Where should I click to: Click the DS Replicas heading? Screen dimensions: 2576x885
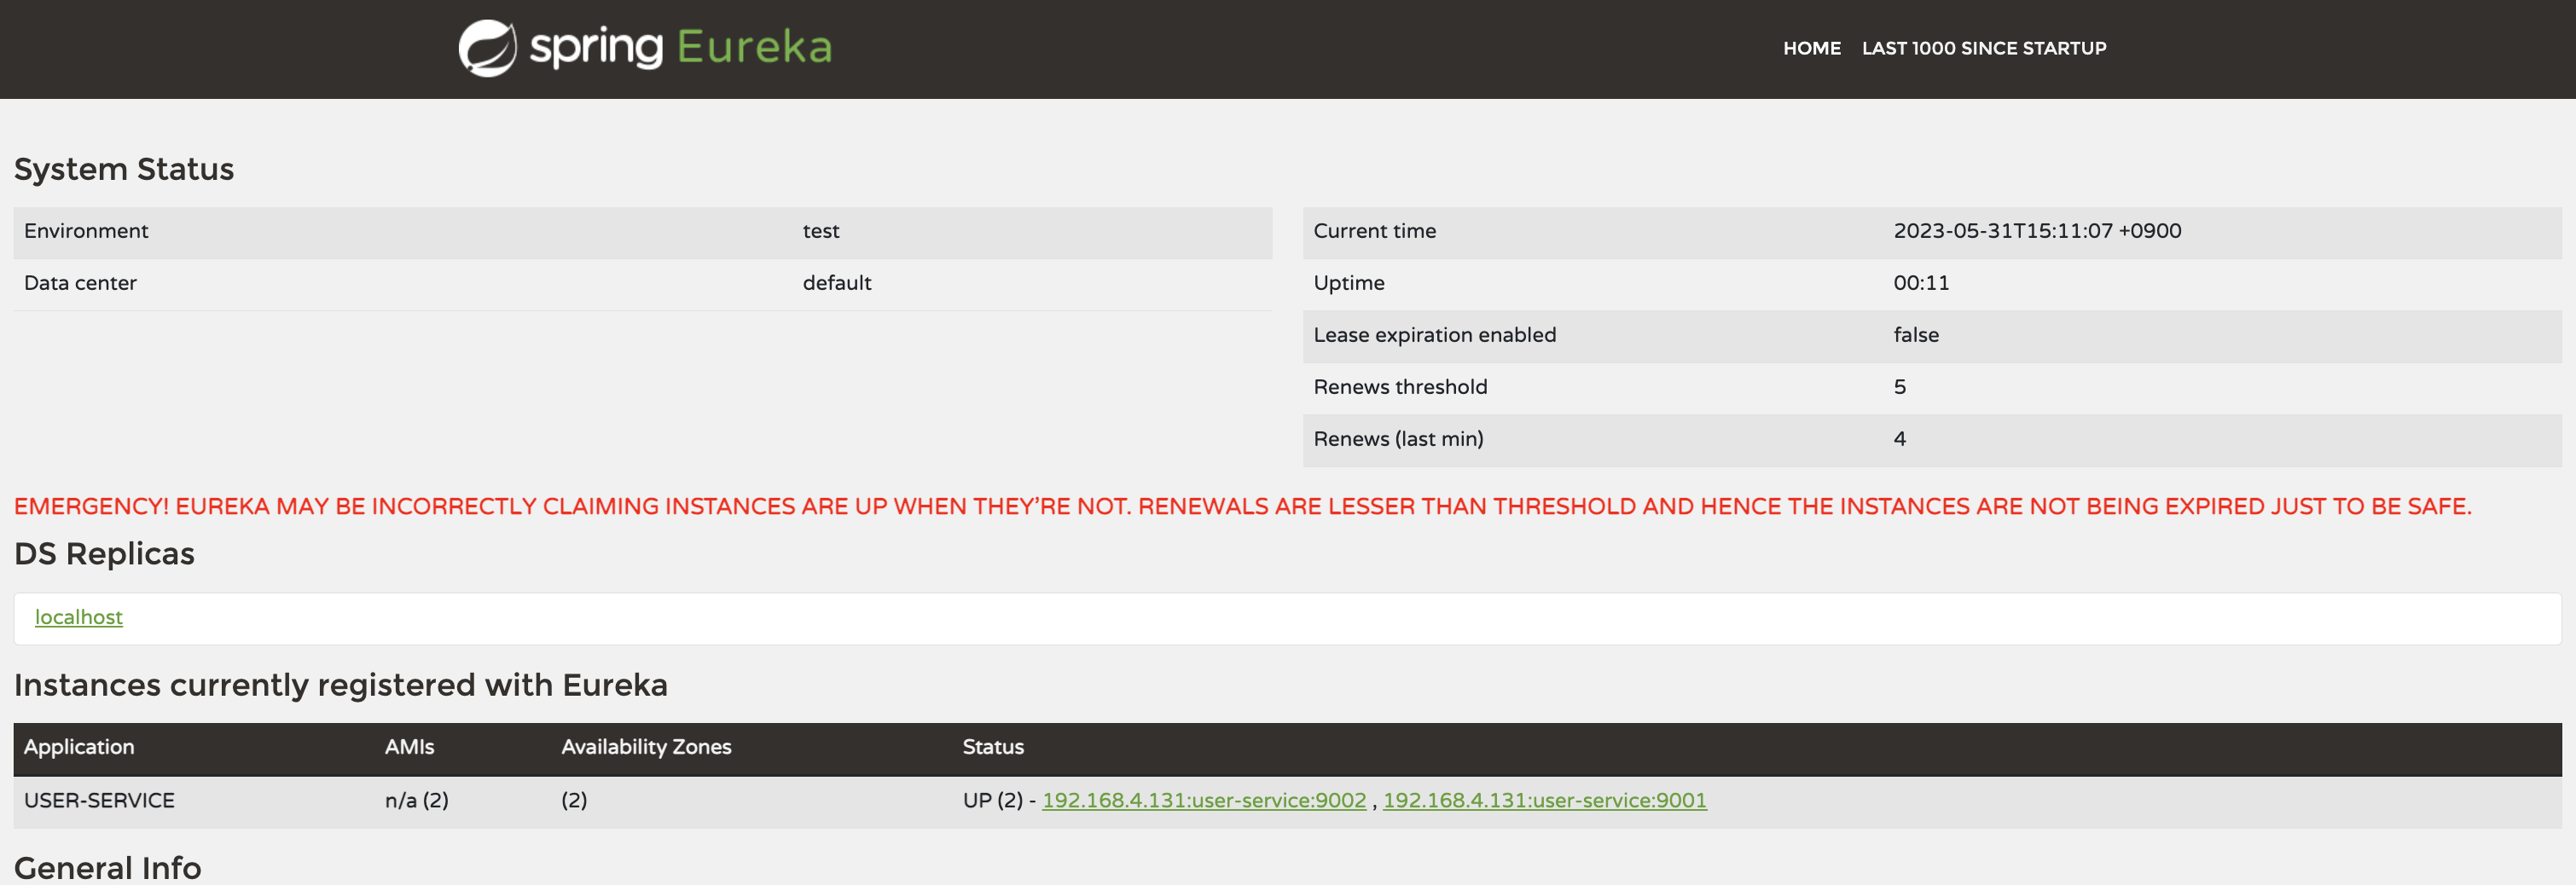coord(104,553)
